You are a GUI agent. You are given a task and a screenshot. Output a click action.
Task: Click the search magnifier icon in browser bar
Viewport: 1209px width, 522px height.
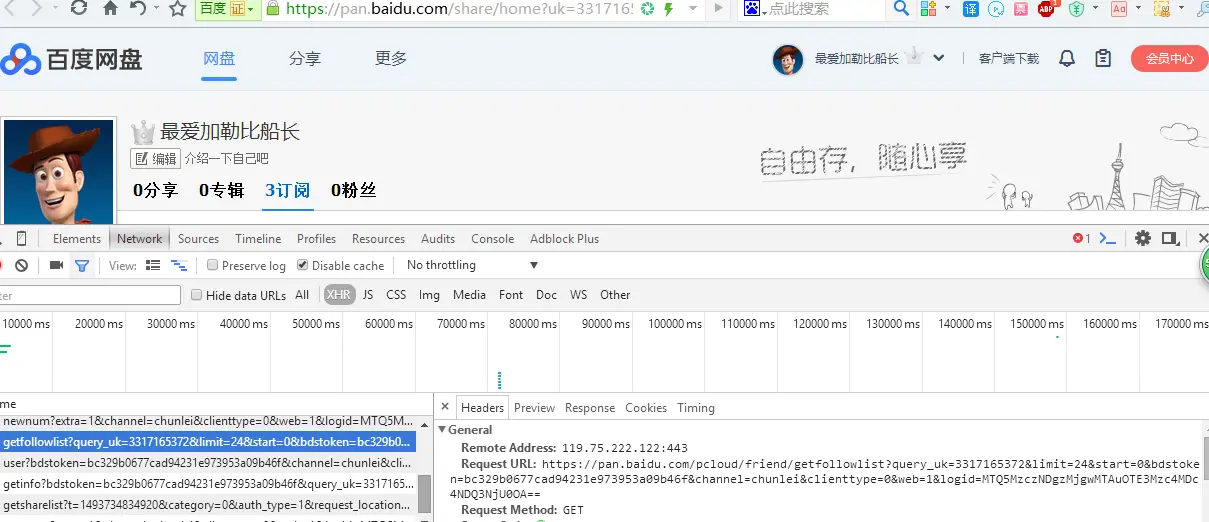pyautogui.click(x=901, y=9)
